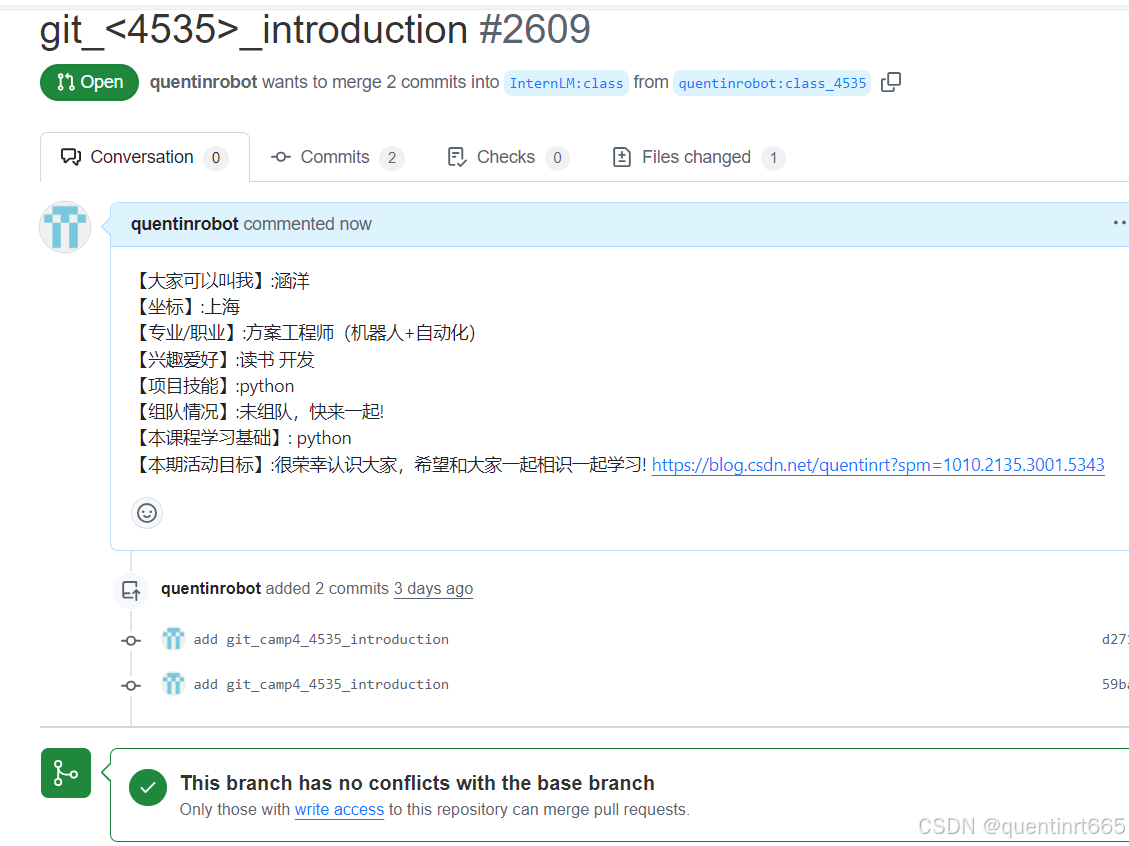
Task: Open second 'add git_camp4_4535_introduction' commit
Action: click(321, 684)
